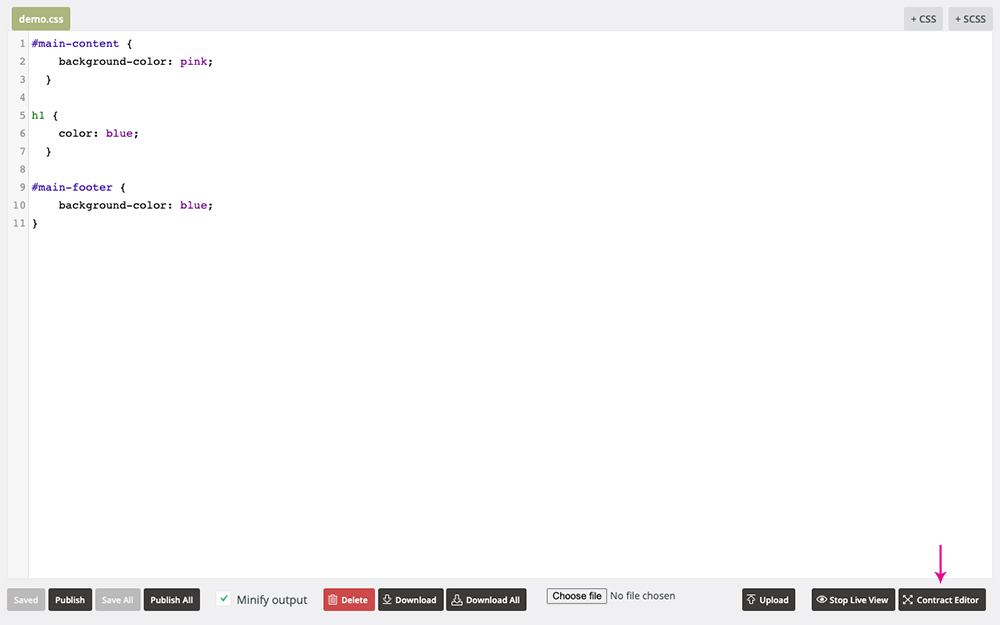Click the "No file chosen" text
This screenshot has height=625, width=1000.
coord(642,596)
